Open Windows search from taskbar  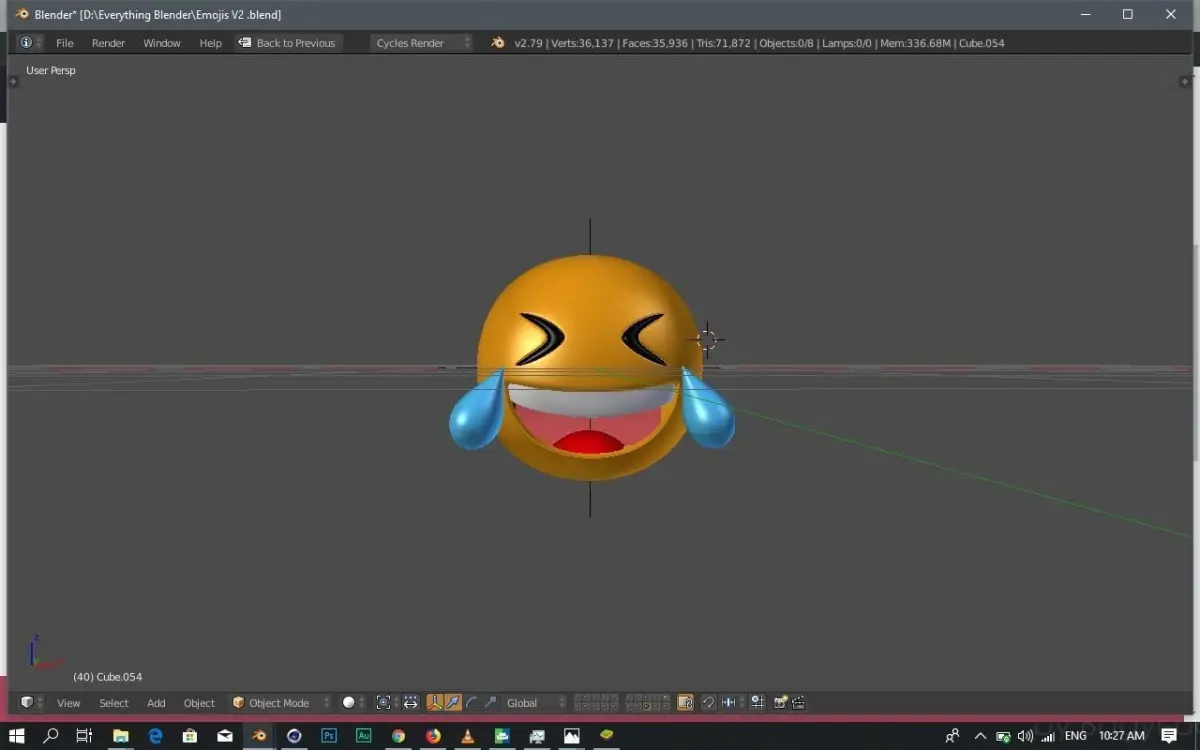[x=51, y=736]
